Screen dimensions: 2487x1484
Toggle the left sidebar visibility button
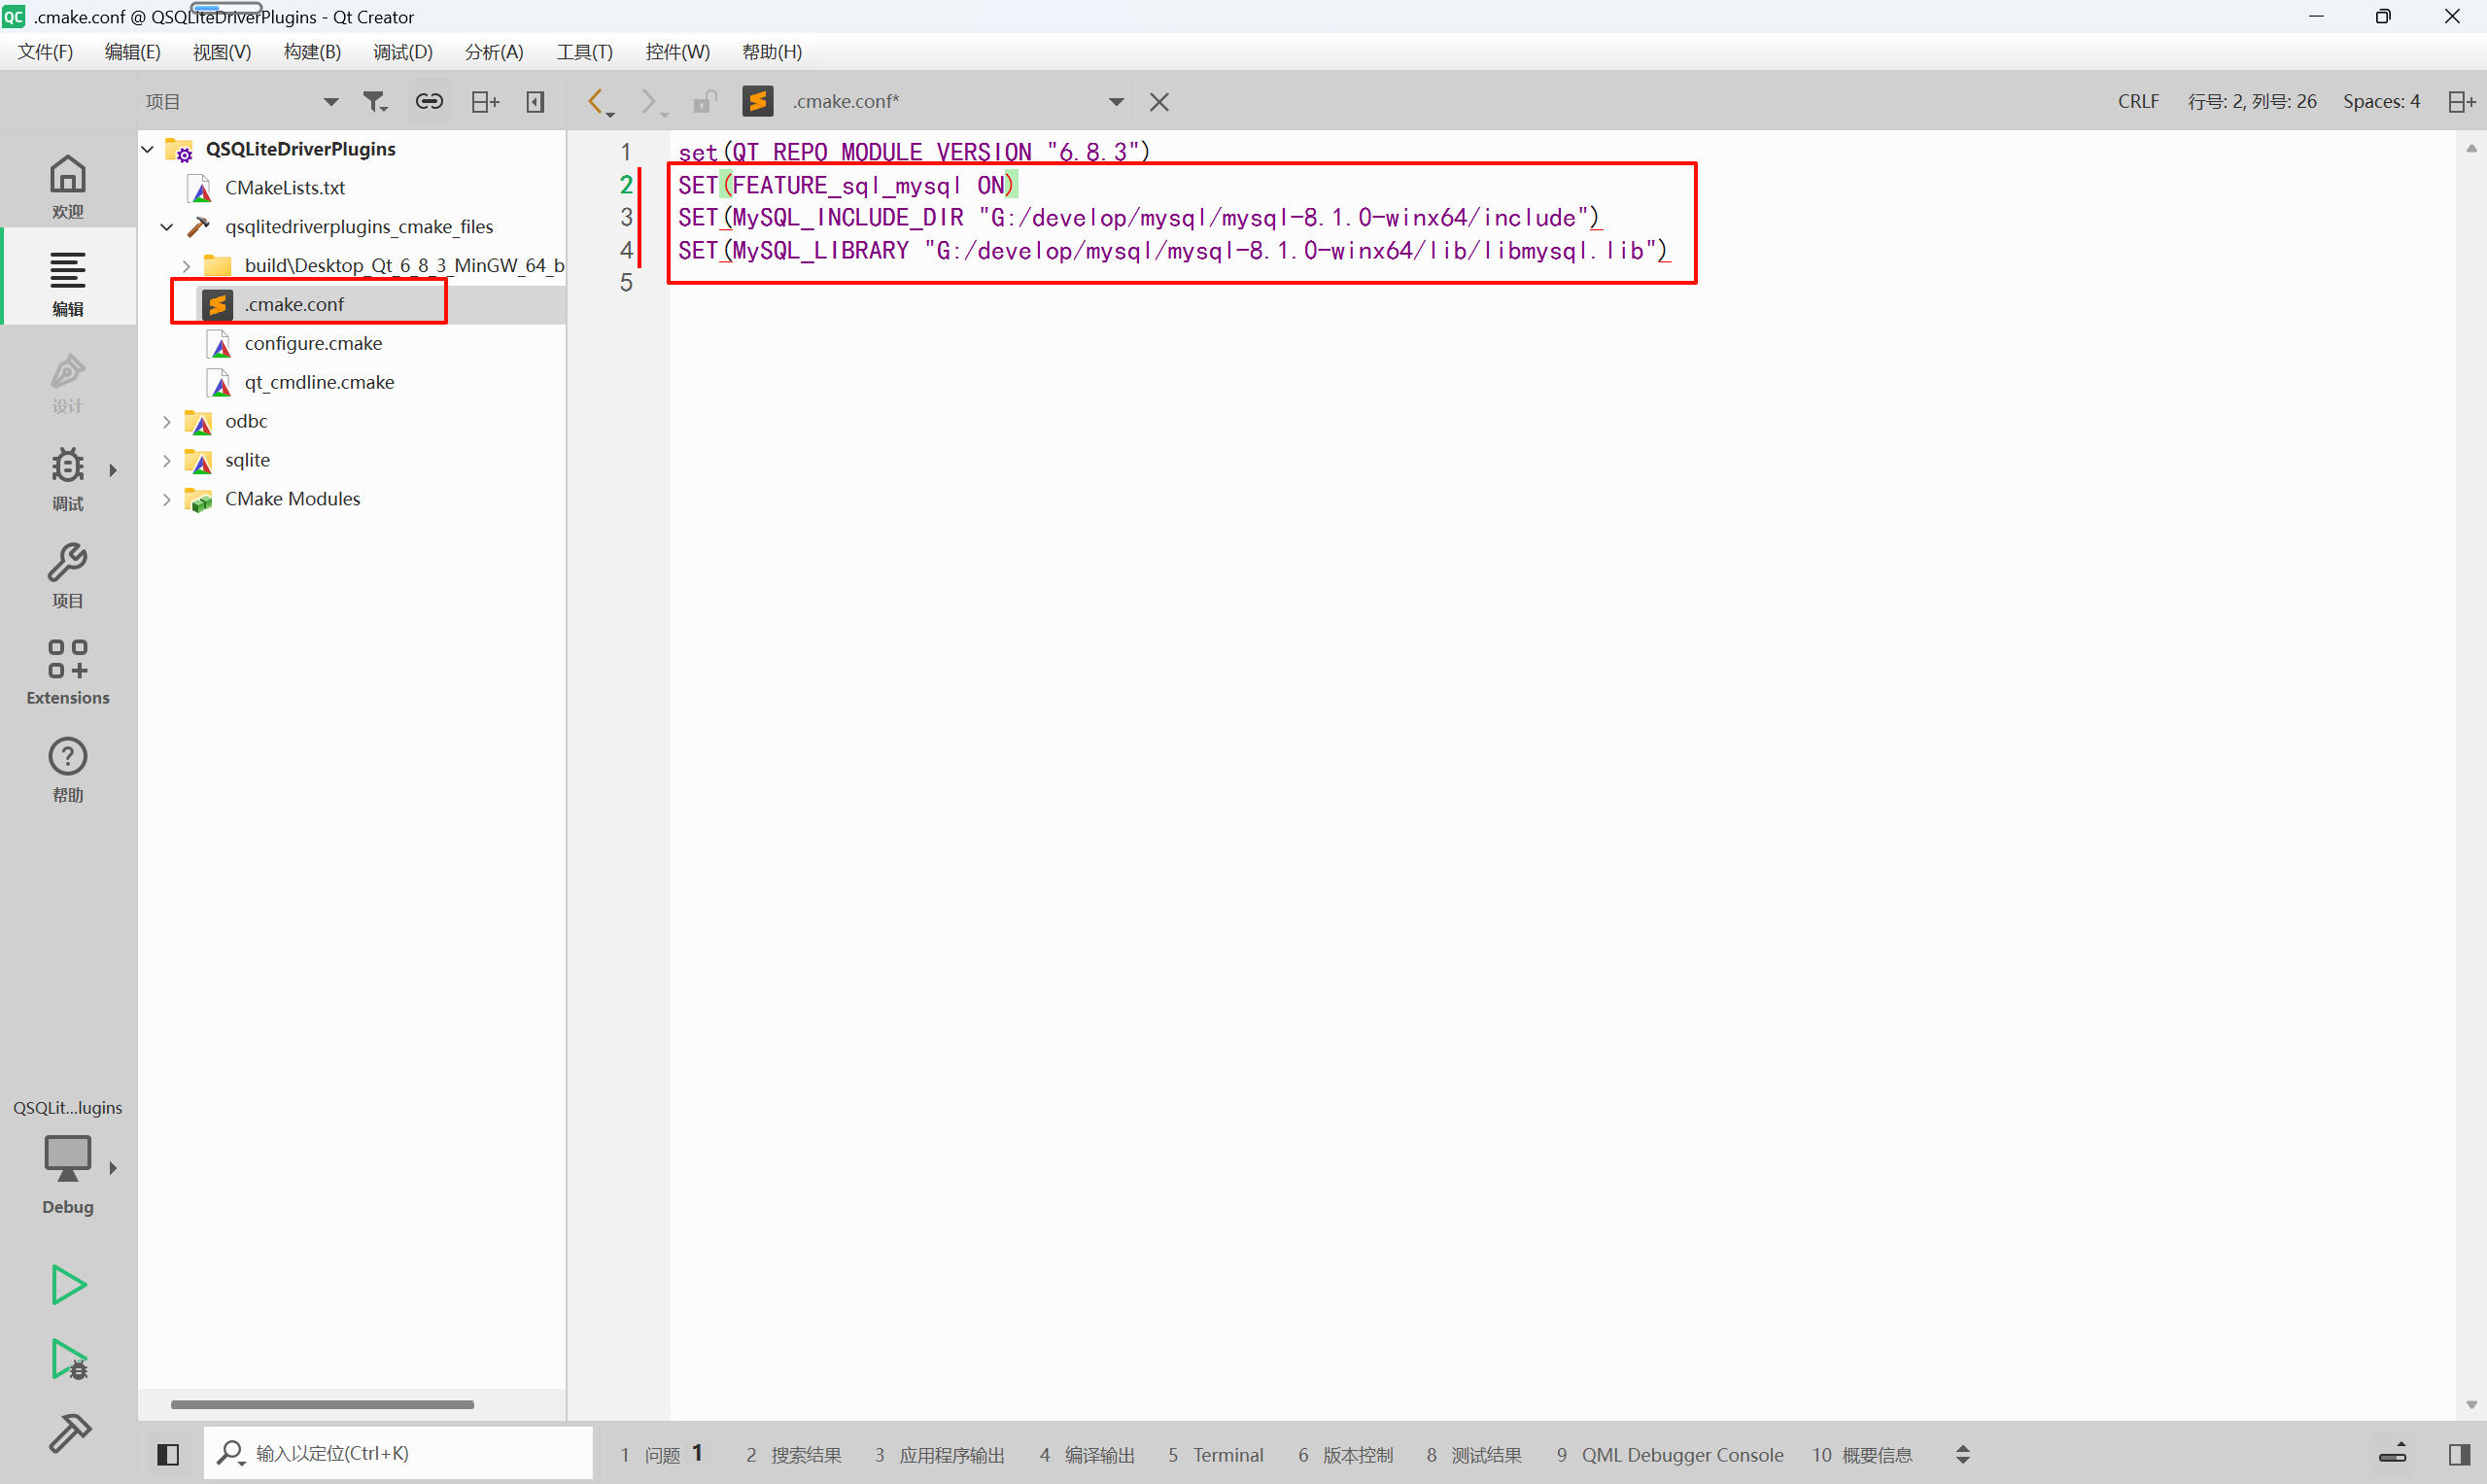tap(168, 1453)
